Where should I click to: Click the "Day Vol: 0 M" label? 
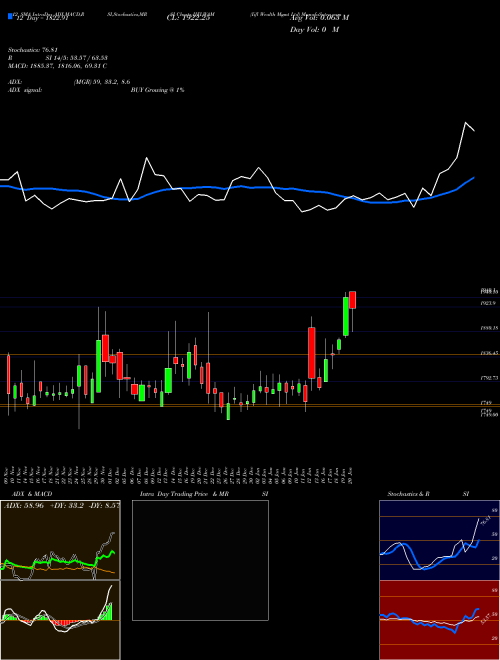click(314, 30)
